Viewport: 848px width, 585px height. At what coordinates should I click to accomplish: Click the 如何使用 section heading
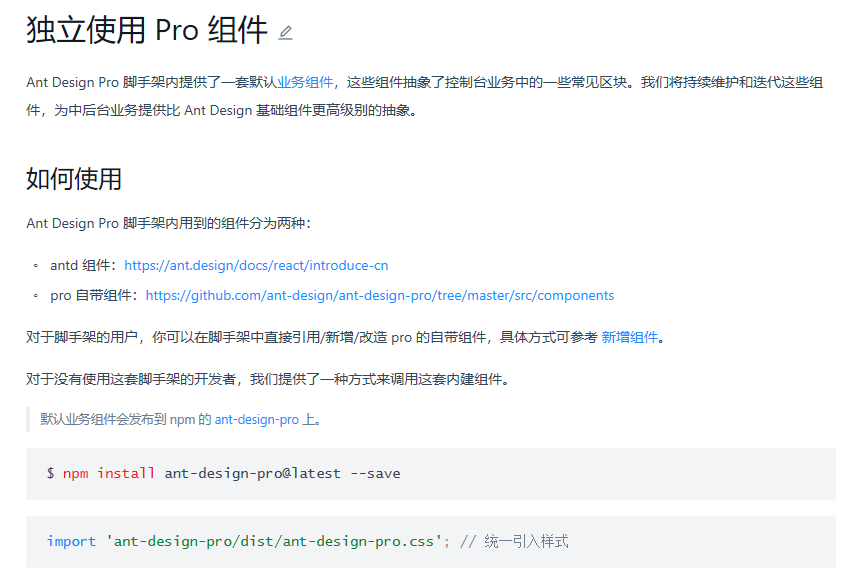pyautogui.click(x=74, y=179)
